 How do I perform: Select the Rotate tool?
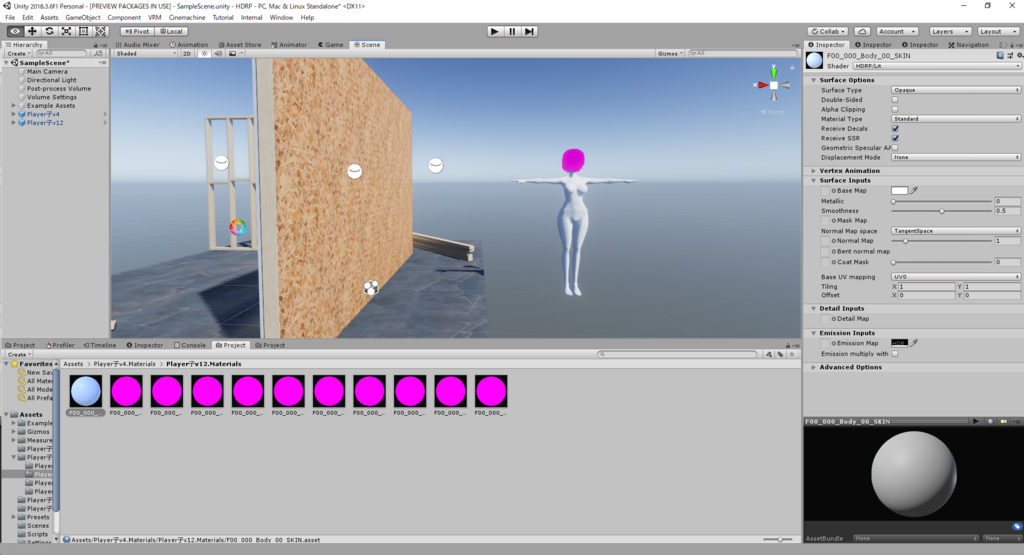pos(49,31)
